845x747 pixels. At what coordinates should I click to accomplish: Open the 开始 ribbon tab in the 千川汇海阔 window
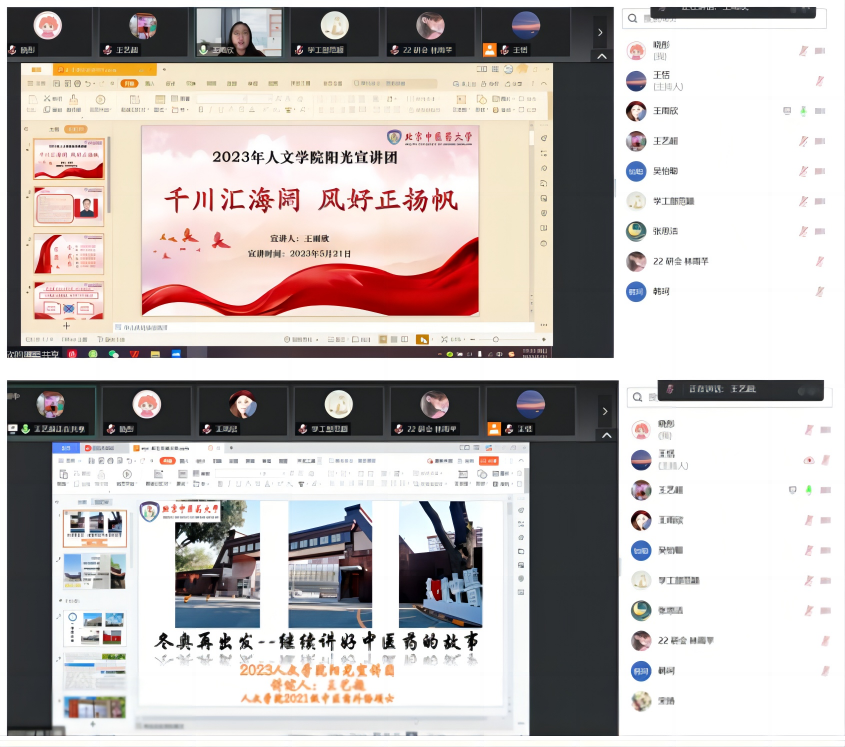(128, 84)
